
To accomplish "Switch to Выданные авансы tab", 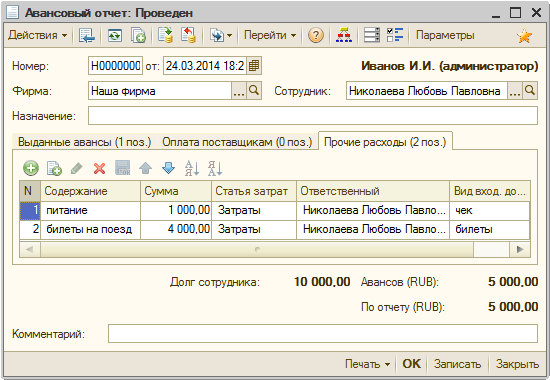I will [x=85, y=142].
